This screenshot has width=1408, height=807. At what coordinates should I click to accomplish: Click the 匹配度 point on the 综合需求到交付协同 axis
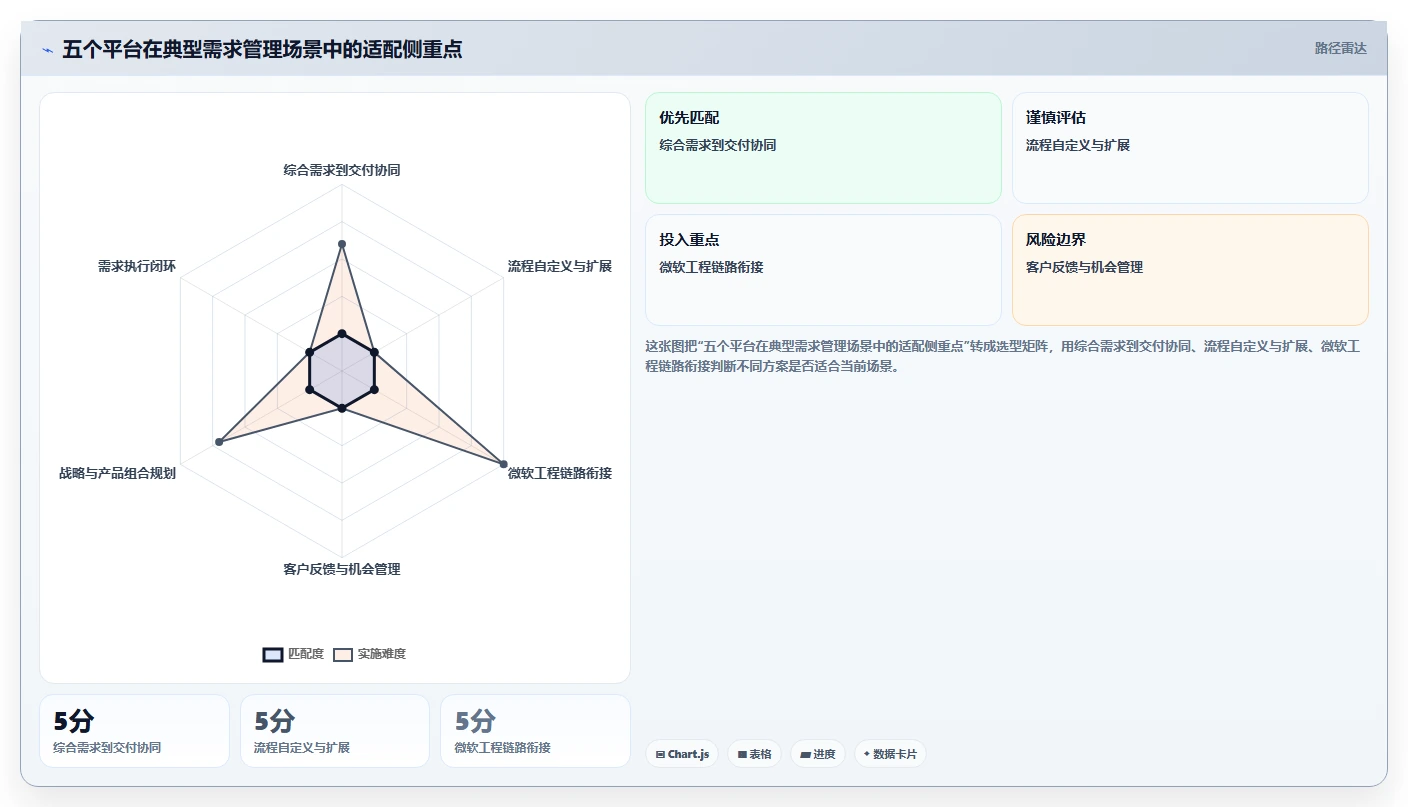point(342,333)
